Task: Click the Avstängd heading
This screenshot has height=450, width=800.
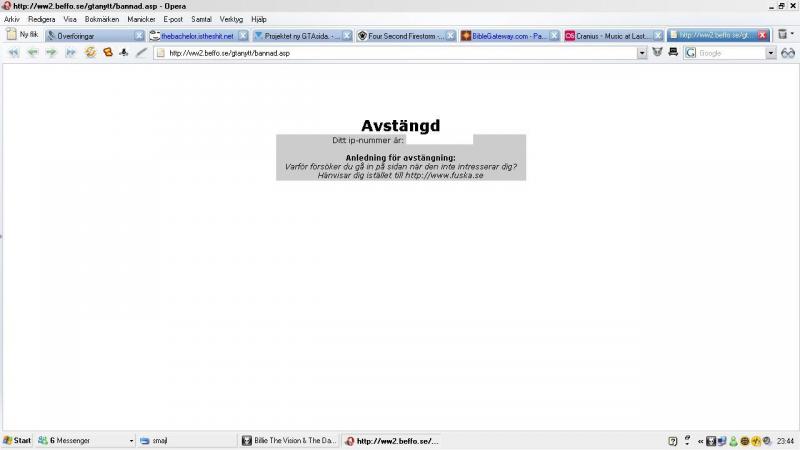Action: [x=401, y=126]
